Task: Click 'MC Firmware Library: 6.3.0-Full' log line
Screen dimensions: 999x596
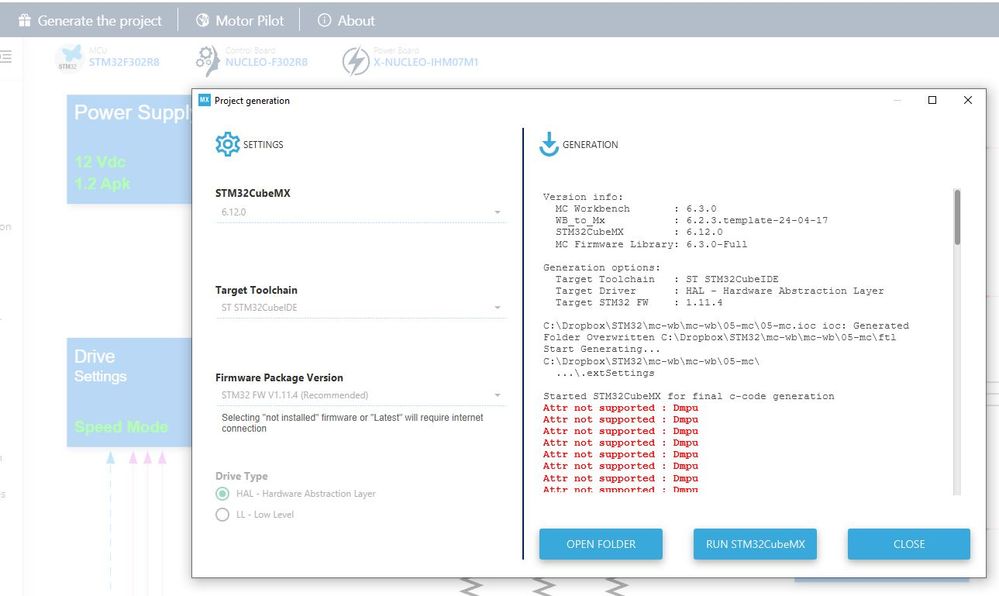Action: (651, 244)
